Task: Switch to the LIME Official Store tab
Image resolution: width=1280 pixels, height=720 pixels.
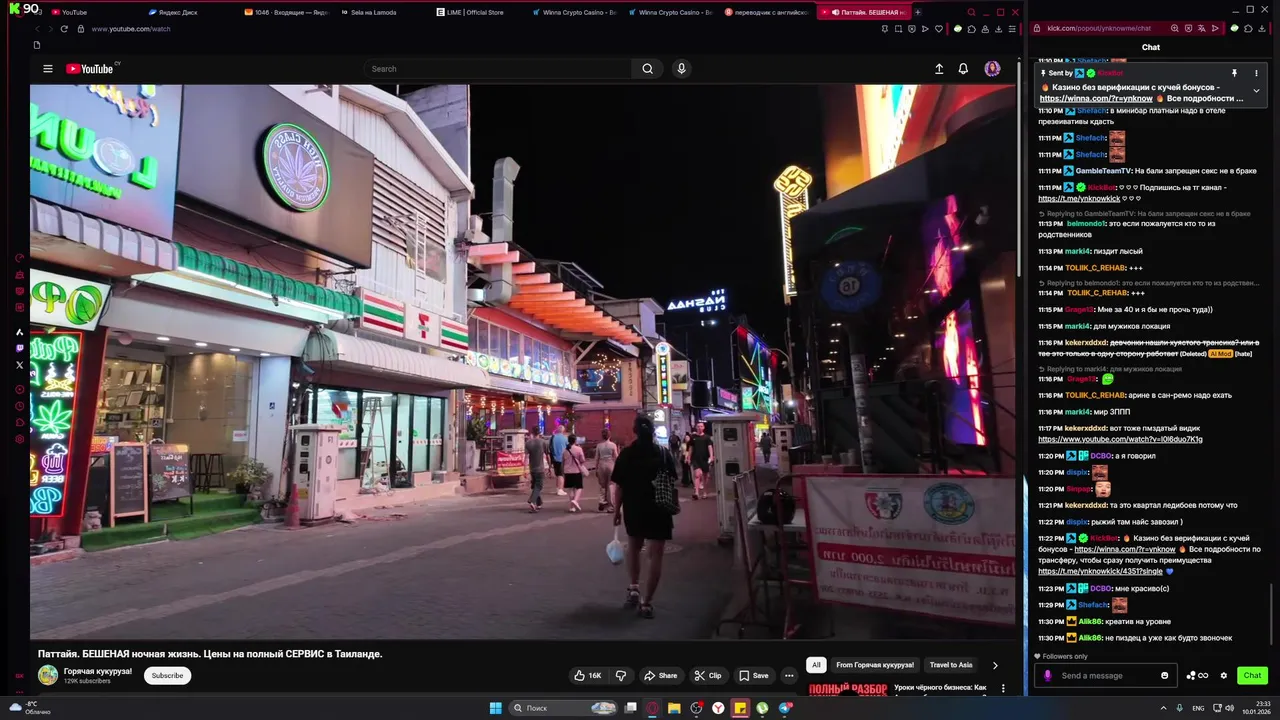Action: point(470,12)
